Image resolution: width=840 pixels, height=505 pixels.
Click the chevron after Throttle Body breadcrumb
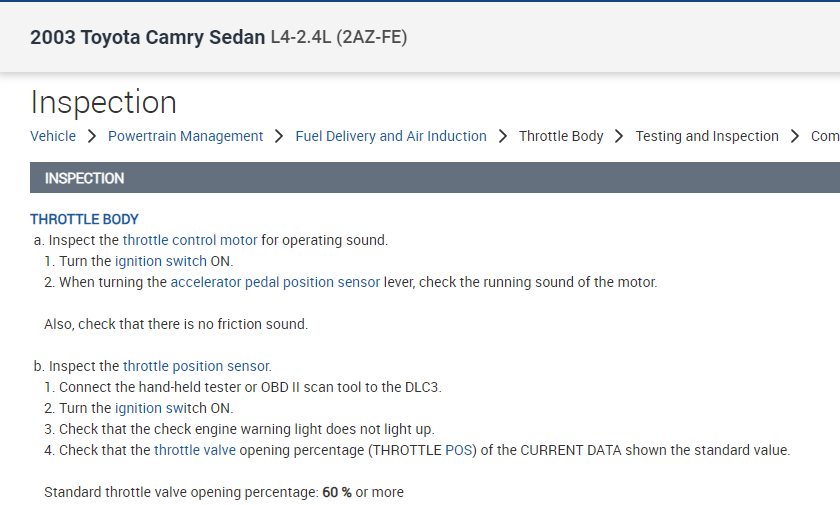[620, 136]
